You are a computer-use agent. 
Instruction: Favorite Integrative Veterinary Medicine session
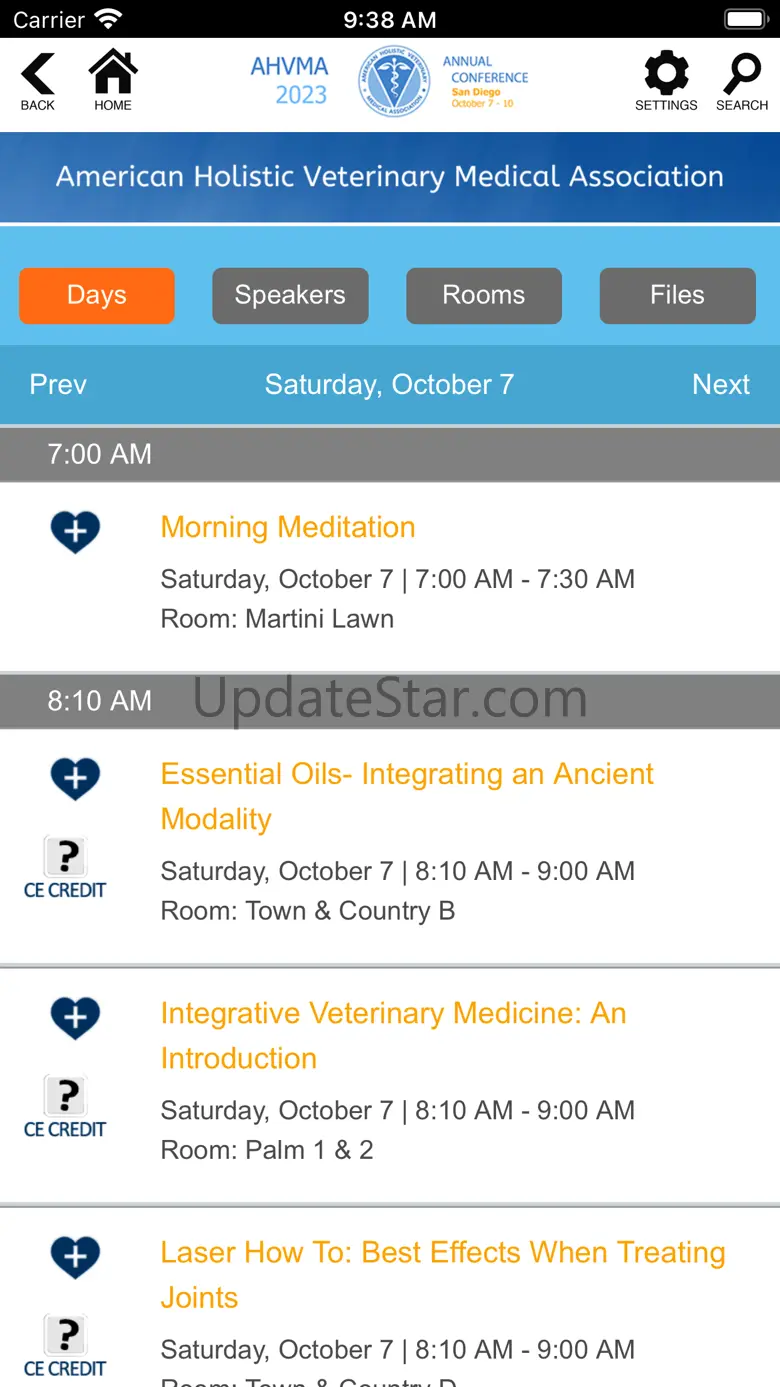(x=75, y=1018)
